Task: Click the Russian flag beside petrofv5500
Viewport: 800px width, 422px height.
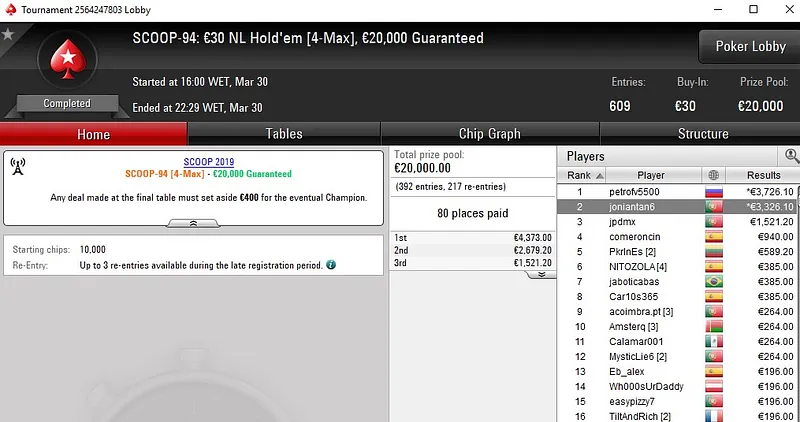Action: (x=713, y=192)
